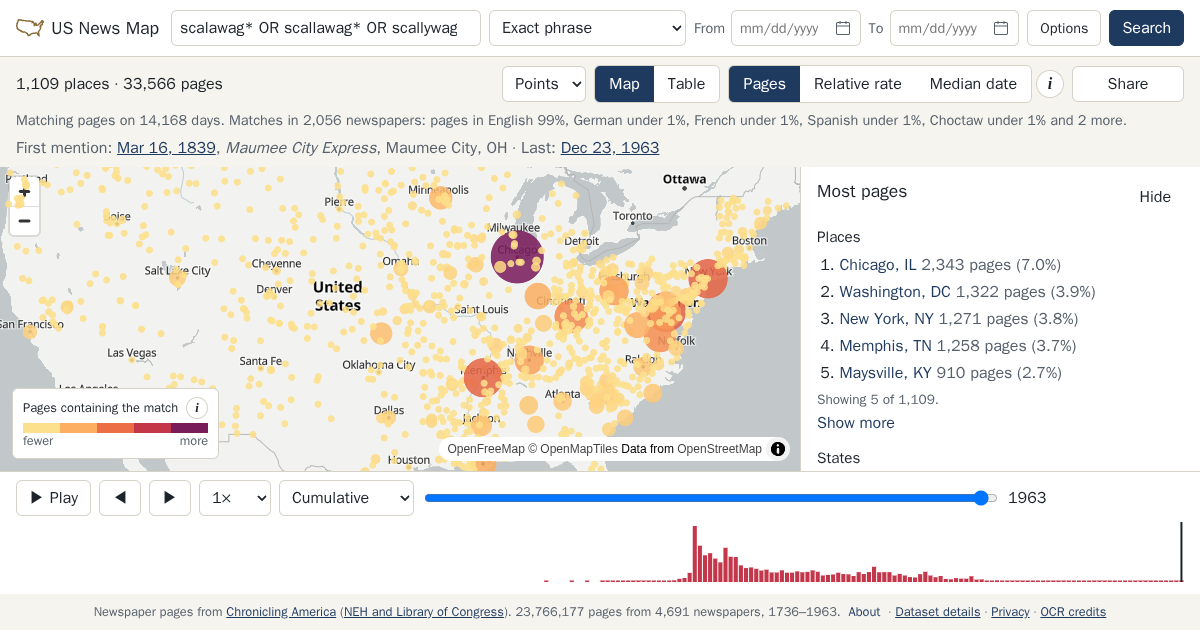This screenshot has width=1200, height=630.
Task: Click the States heading in sidebar
Action: (838, 458)
